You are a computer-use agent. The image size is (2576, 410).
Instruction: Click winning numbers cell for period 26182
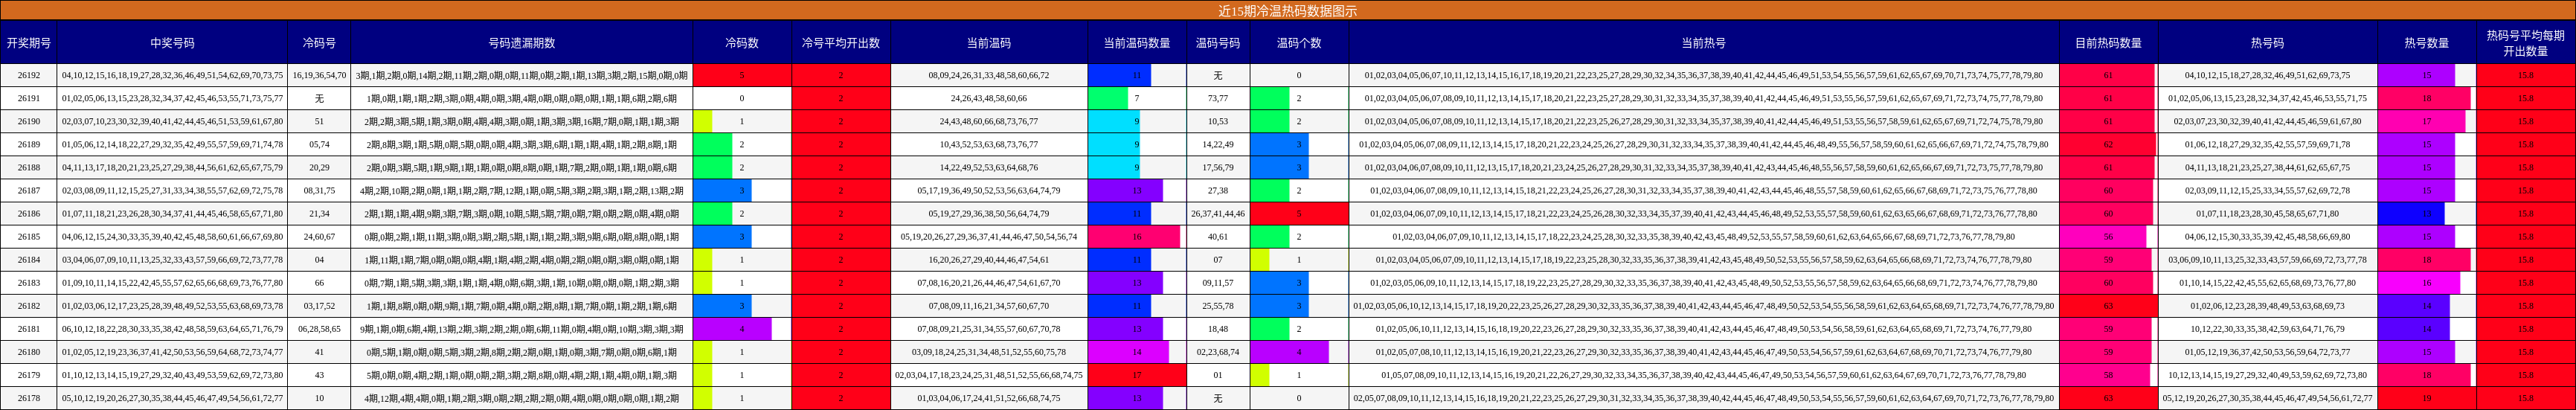pyautogui.click(x=172, y=306)
